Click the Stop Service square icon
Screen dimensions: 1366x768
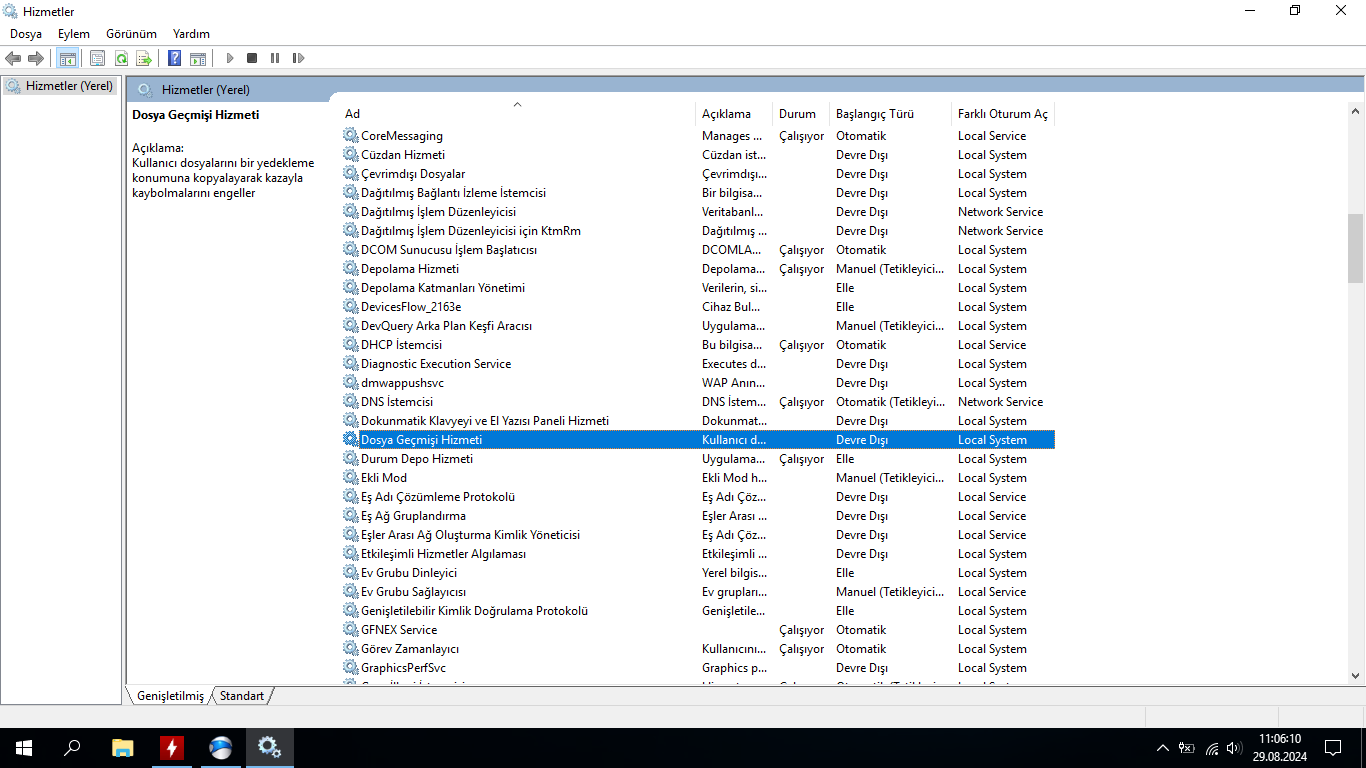252,58
